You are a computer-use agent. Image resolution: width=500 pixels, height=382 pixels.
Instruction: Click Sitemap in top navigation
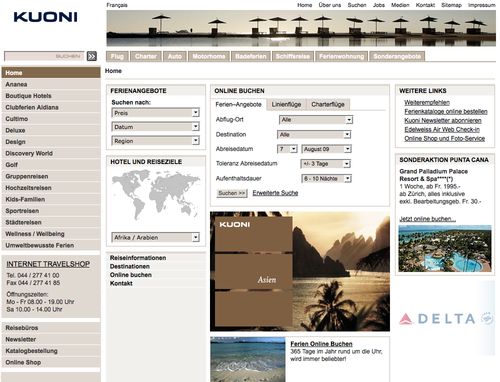[x=451, y=5]
